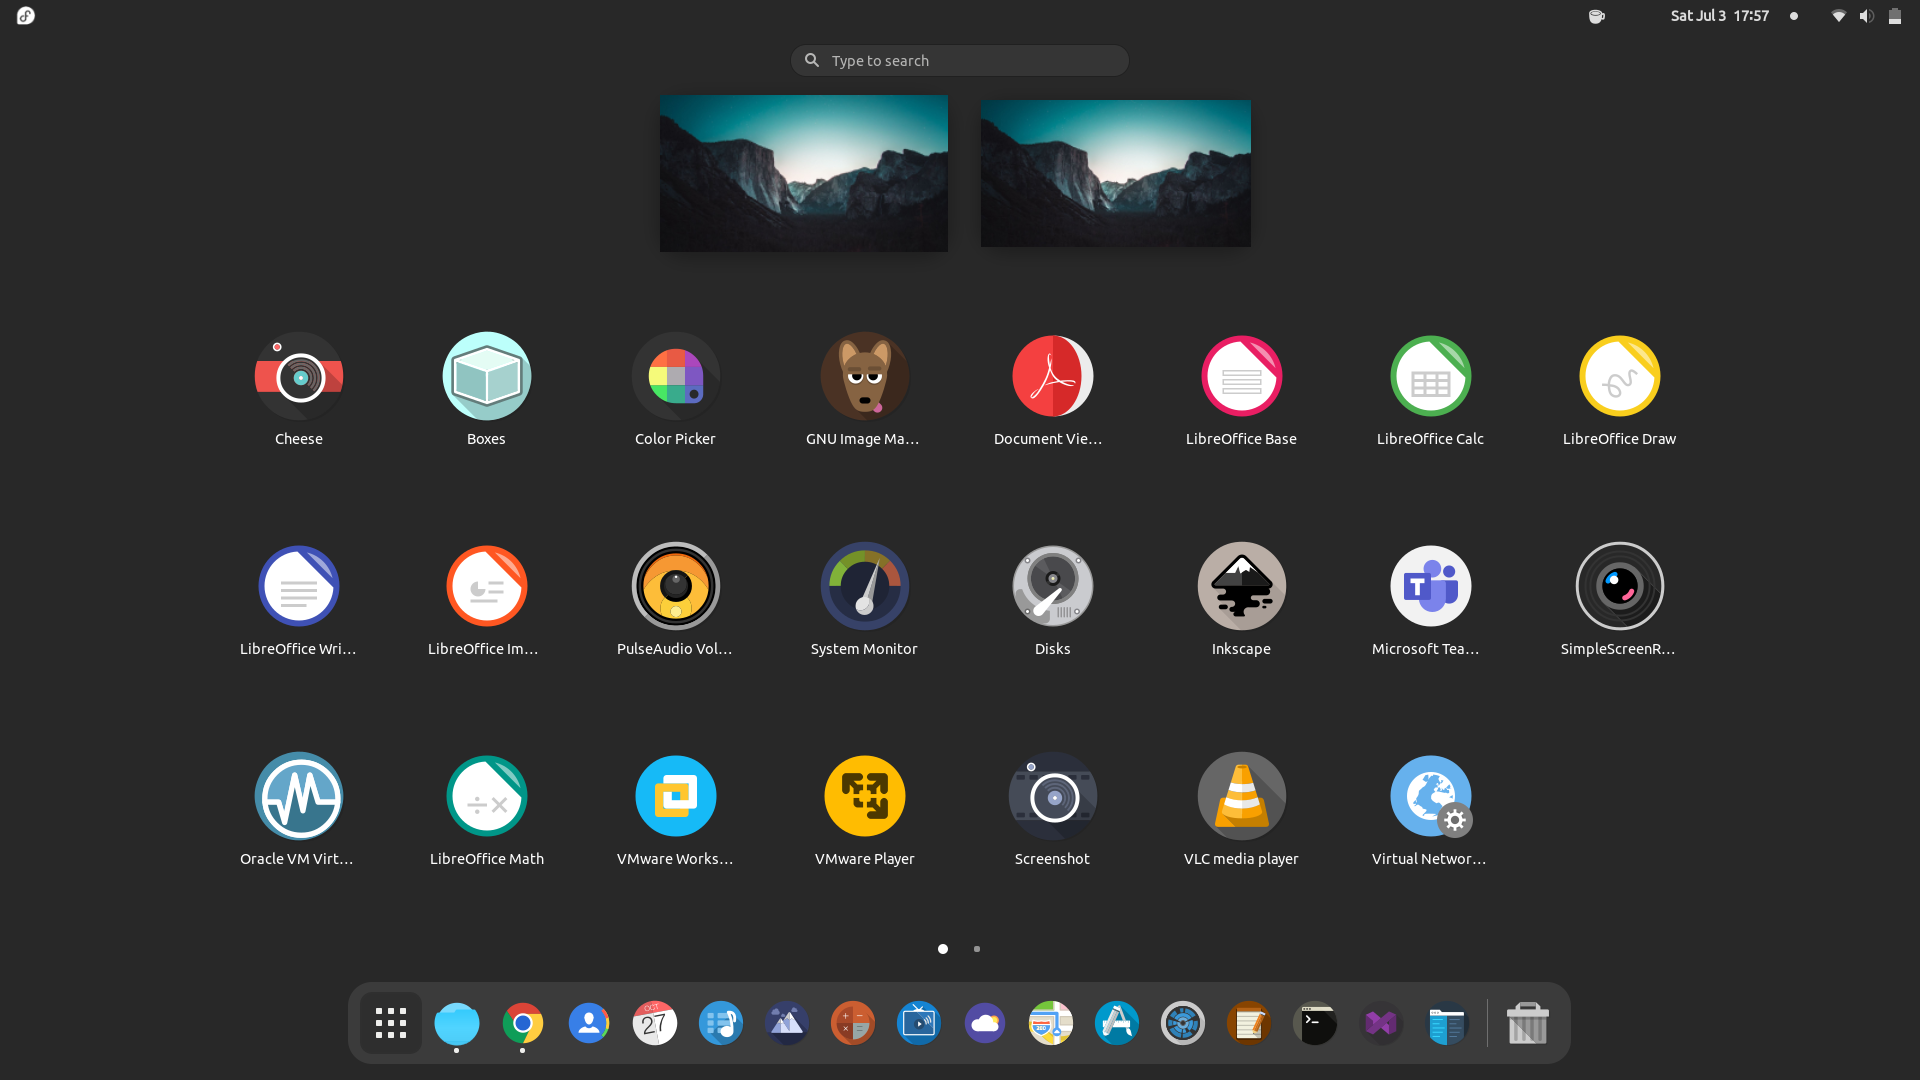Open Virtual Network Editor
The height and width of the screenshot is (1080, 1920).
[1430, 797]
